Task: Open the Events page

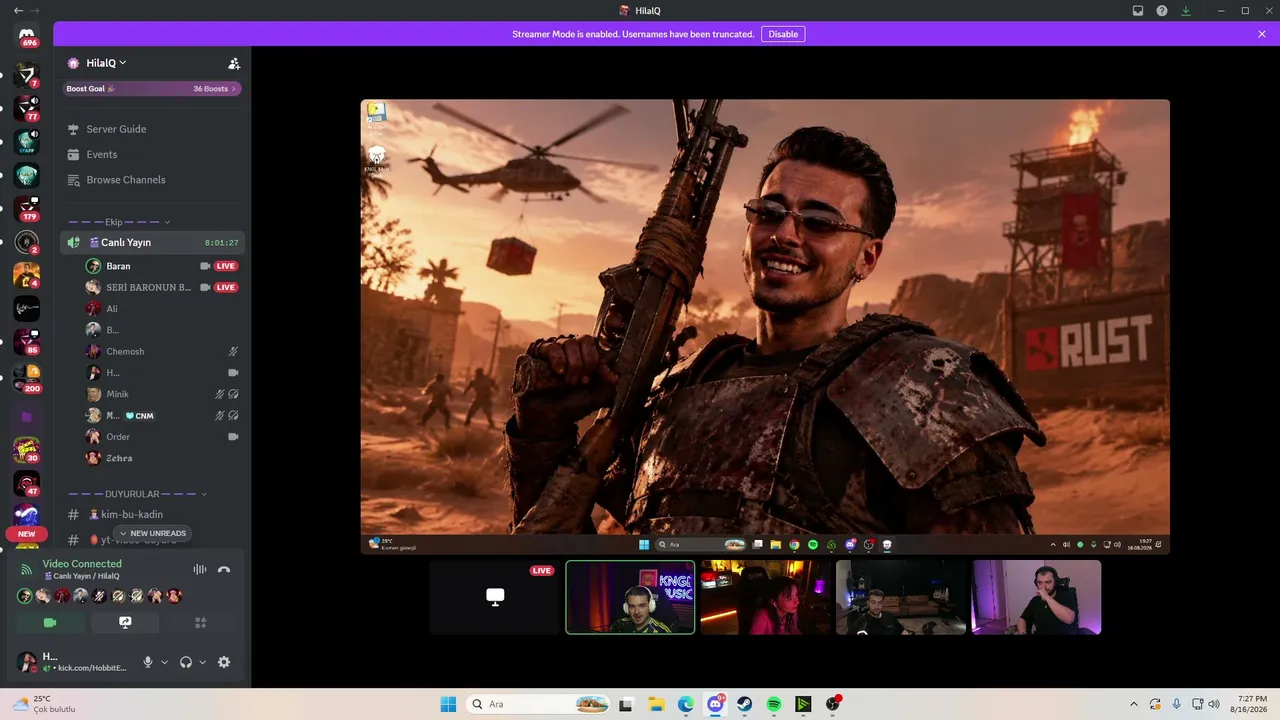Action: pyautogui.click(x=152, y=155)
